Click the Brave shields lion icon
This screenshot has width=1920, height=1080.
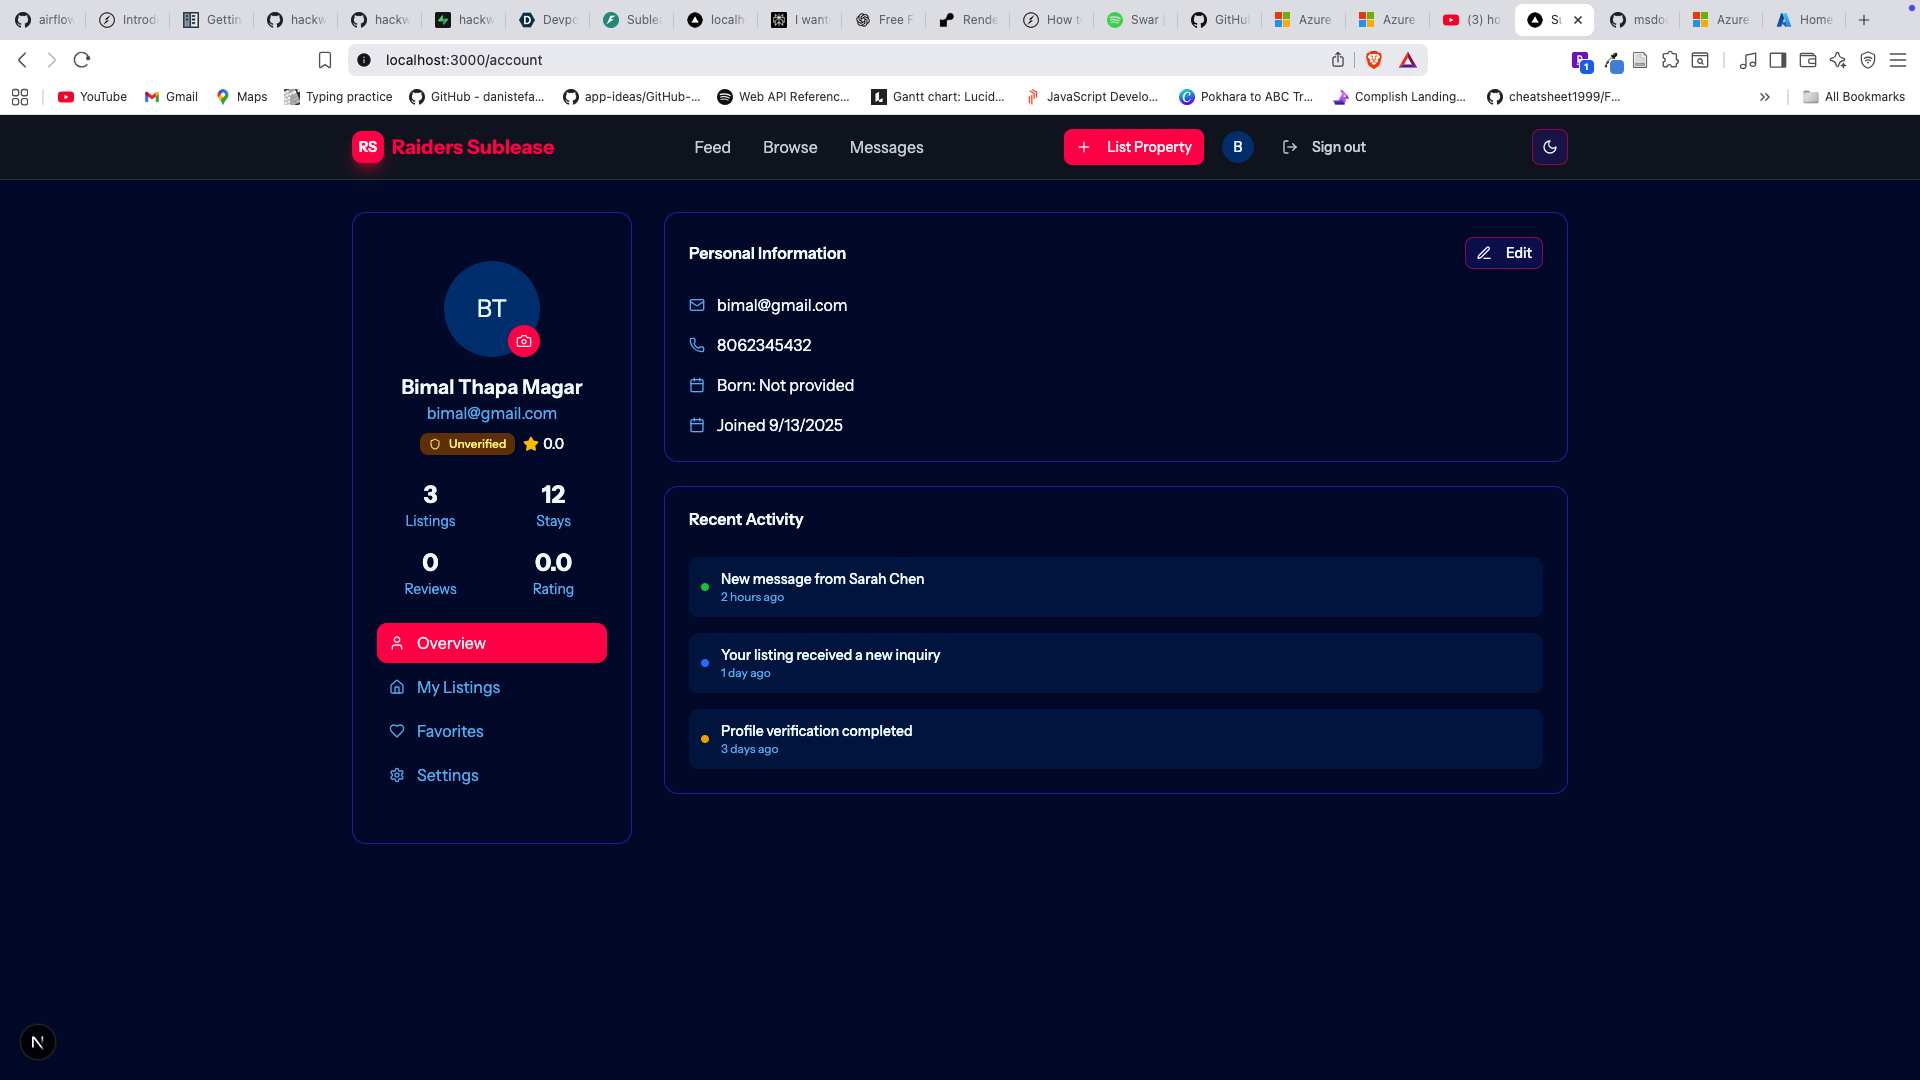[x=1374, y=60]
